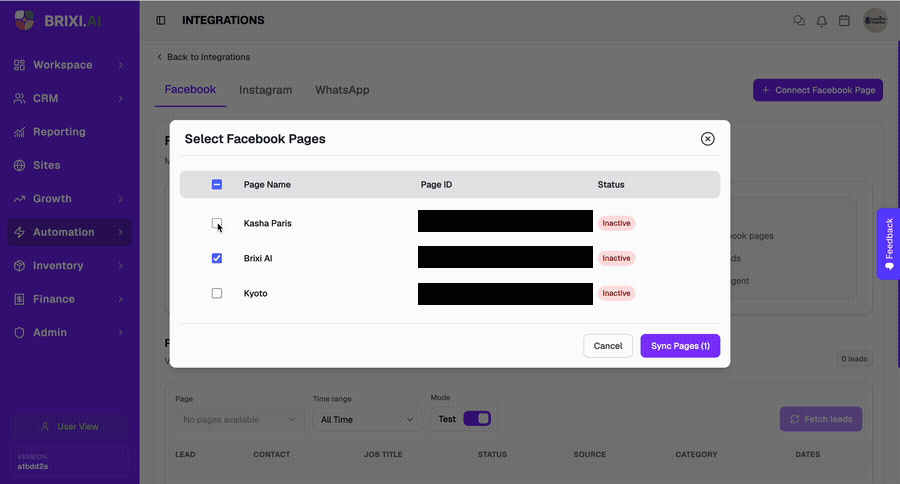Click the Workspace grid icon
This screenshot has width=900, height=484.
[x=20, y=65]
